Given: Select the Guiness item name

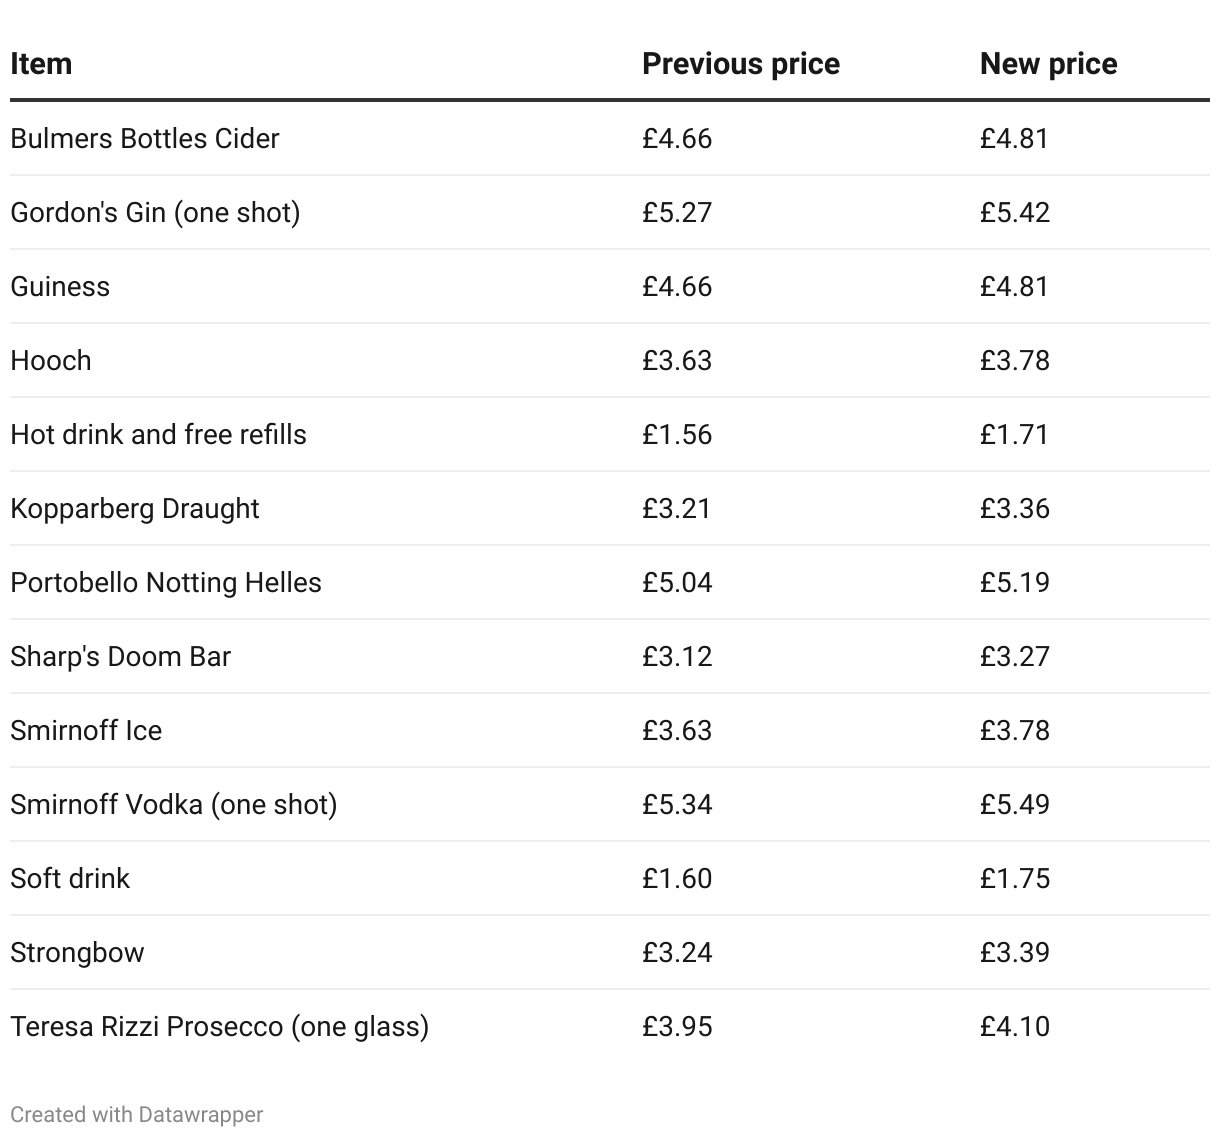Looking at the screenshot, I should [x=60, y=286].
